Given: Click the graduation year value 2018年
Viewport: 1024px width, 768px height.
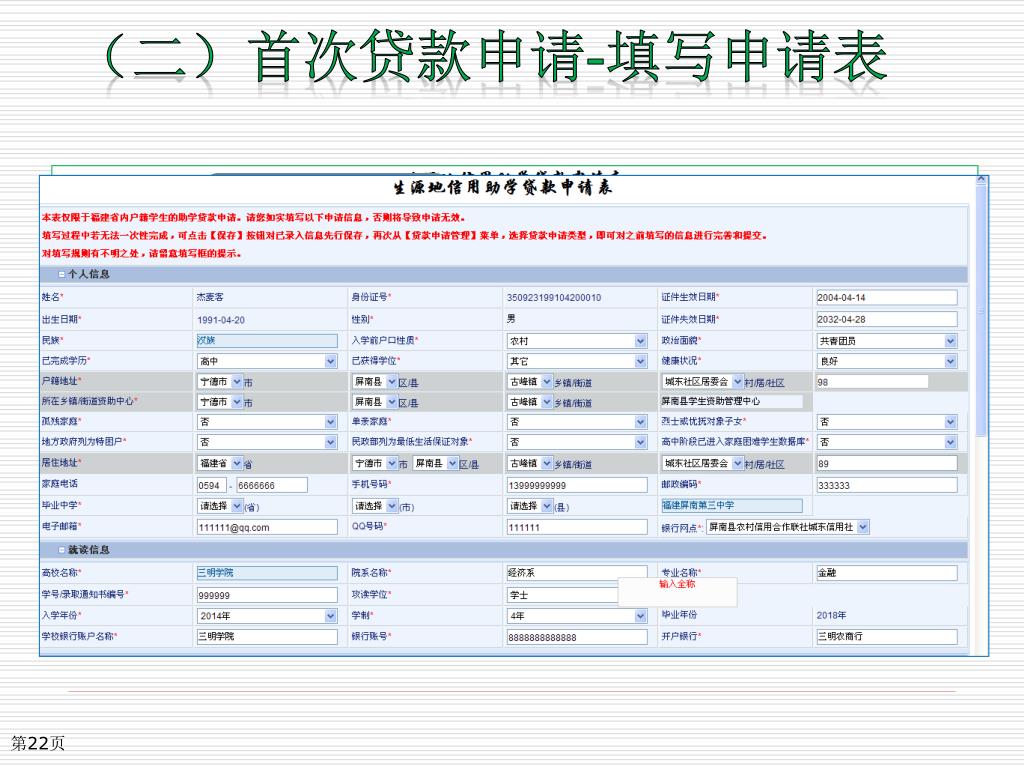Looking at the screenshot, I should pyautogui.click(x=831, y=616).
